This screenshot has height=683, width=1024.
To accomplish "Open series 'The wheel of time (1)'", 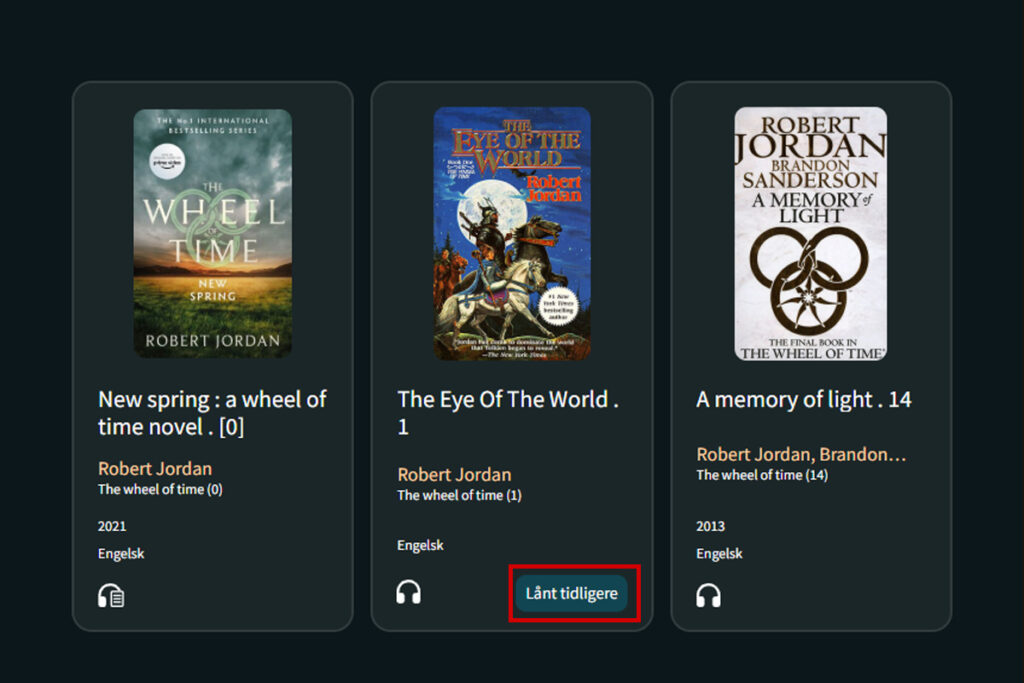I will [x=459, y=495].
